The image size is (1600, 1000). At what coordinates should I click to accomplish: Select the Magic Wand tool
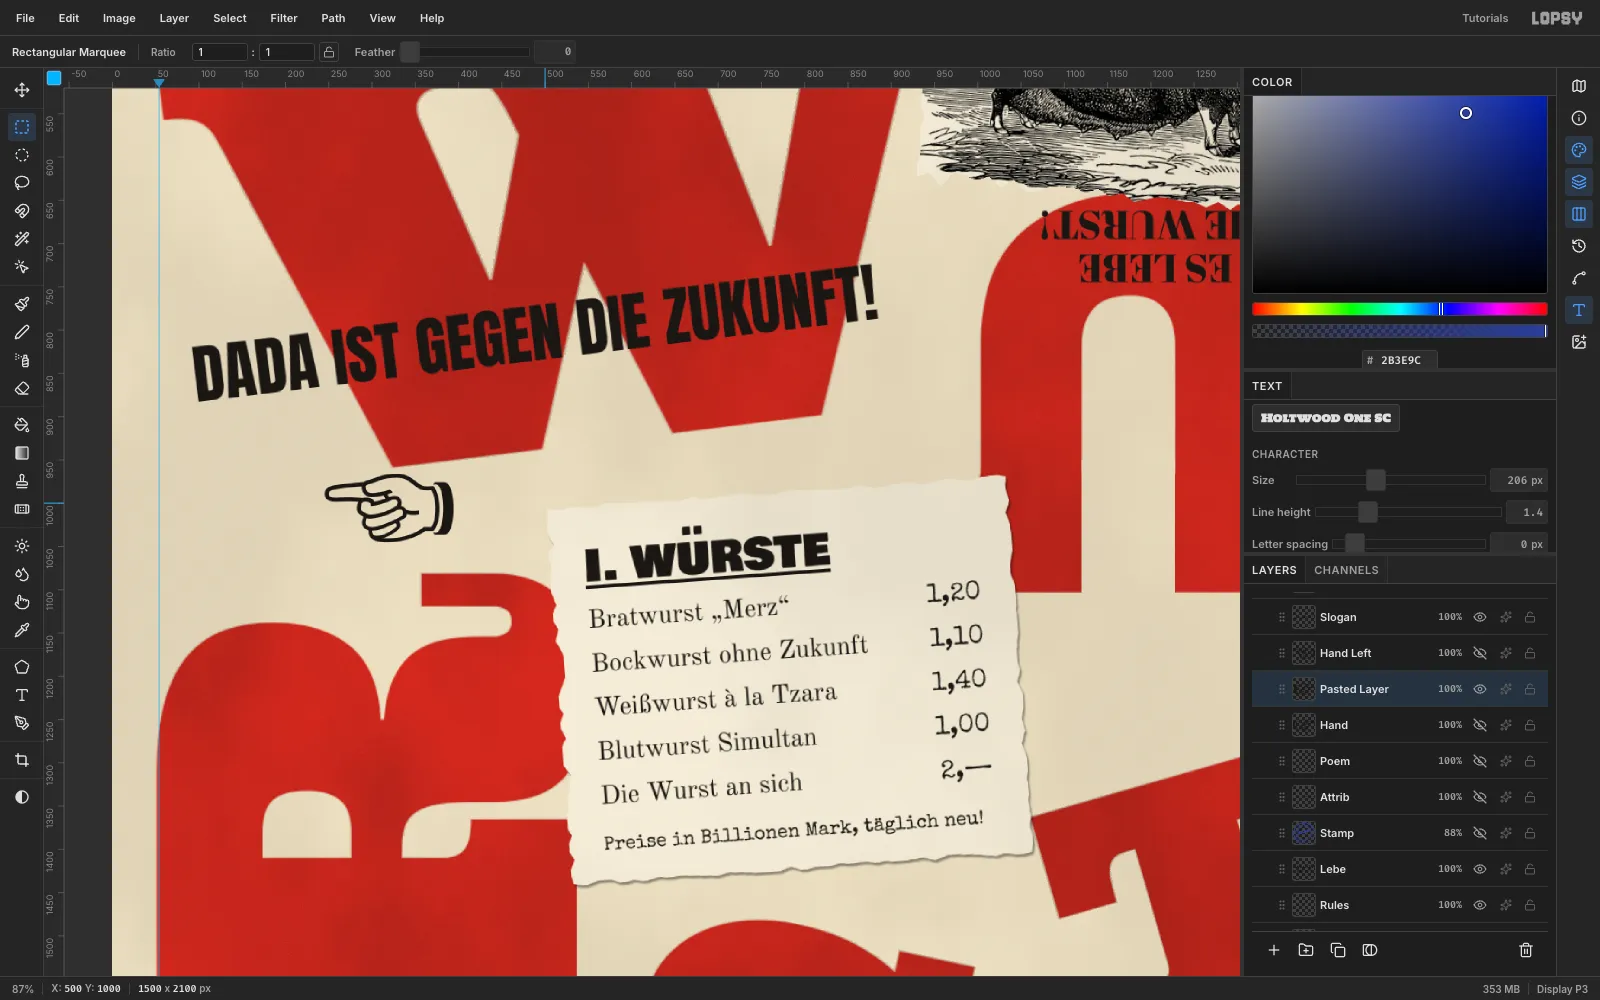(22, 239)
